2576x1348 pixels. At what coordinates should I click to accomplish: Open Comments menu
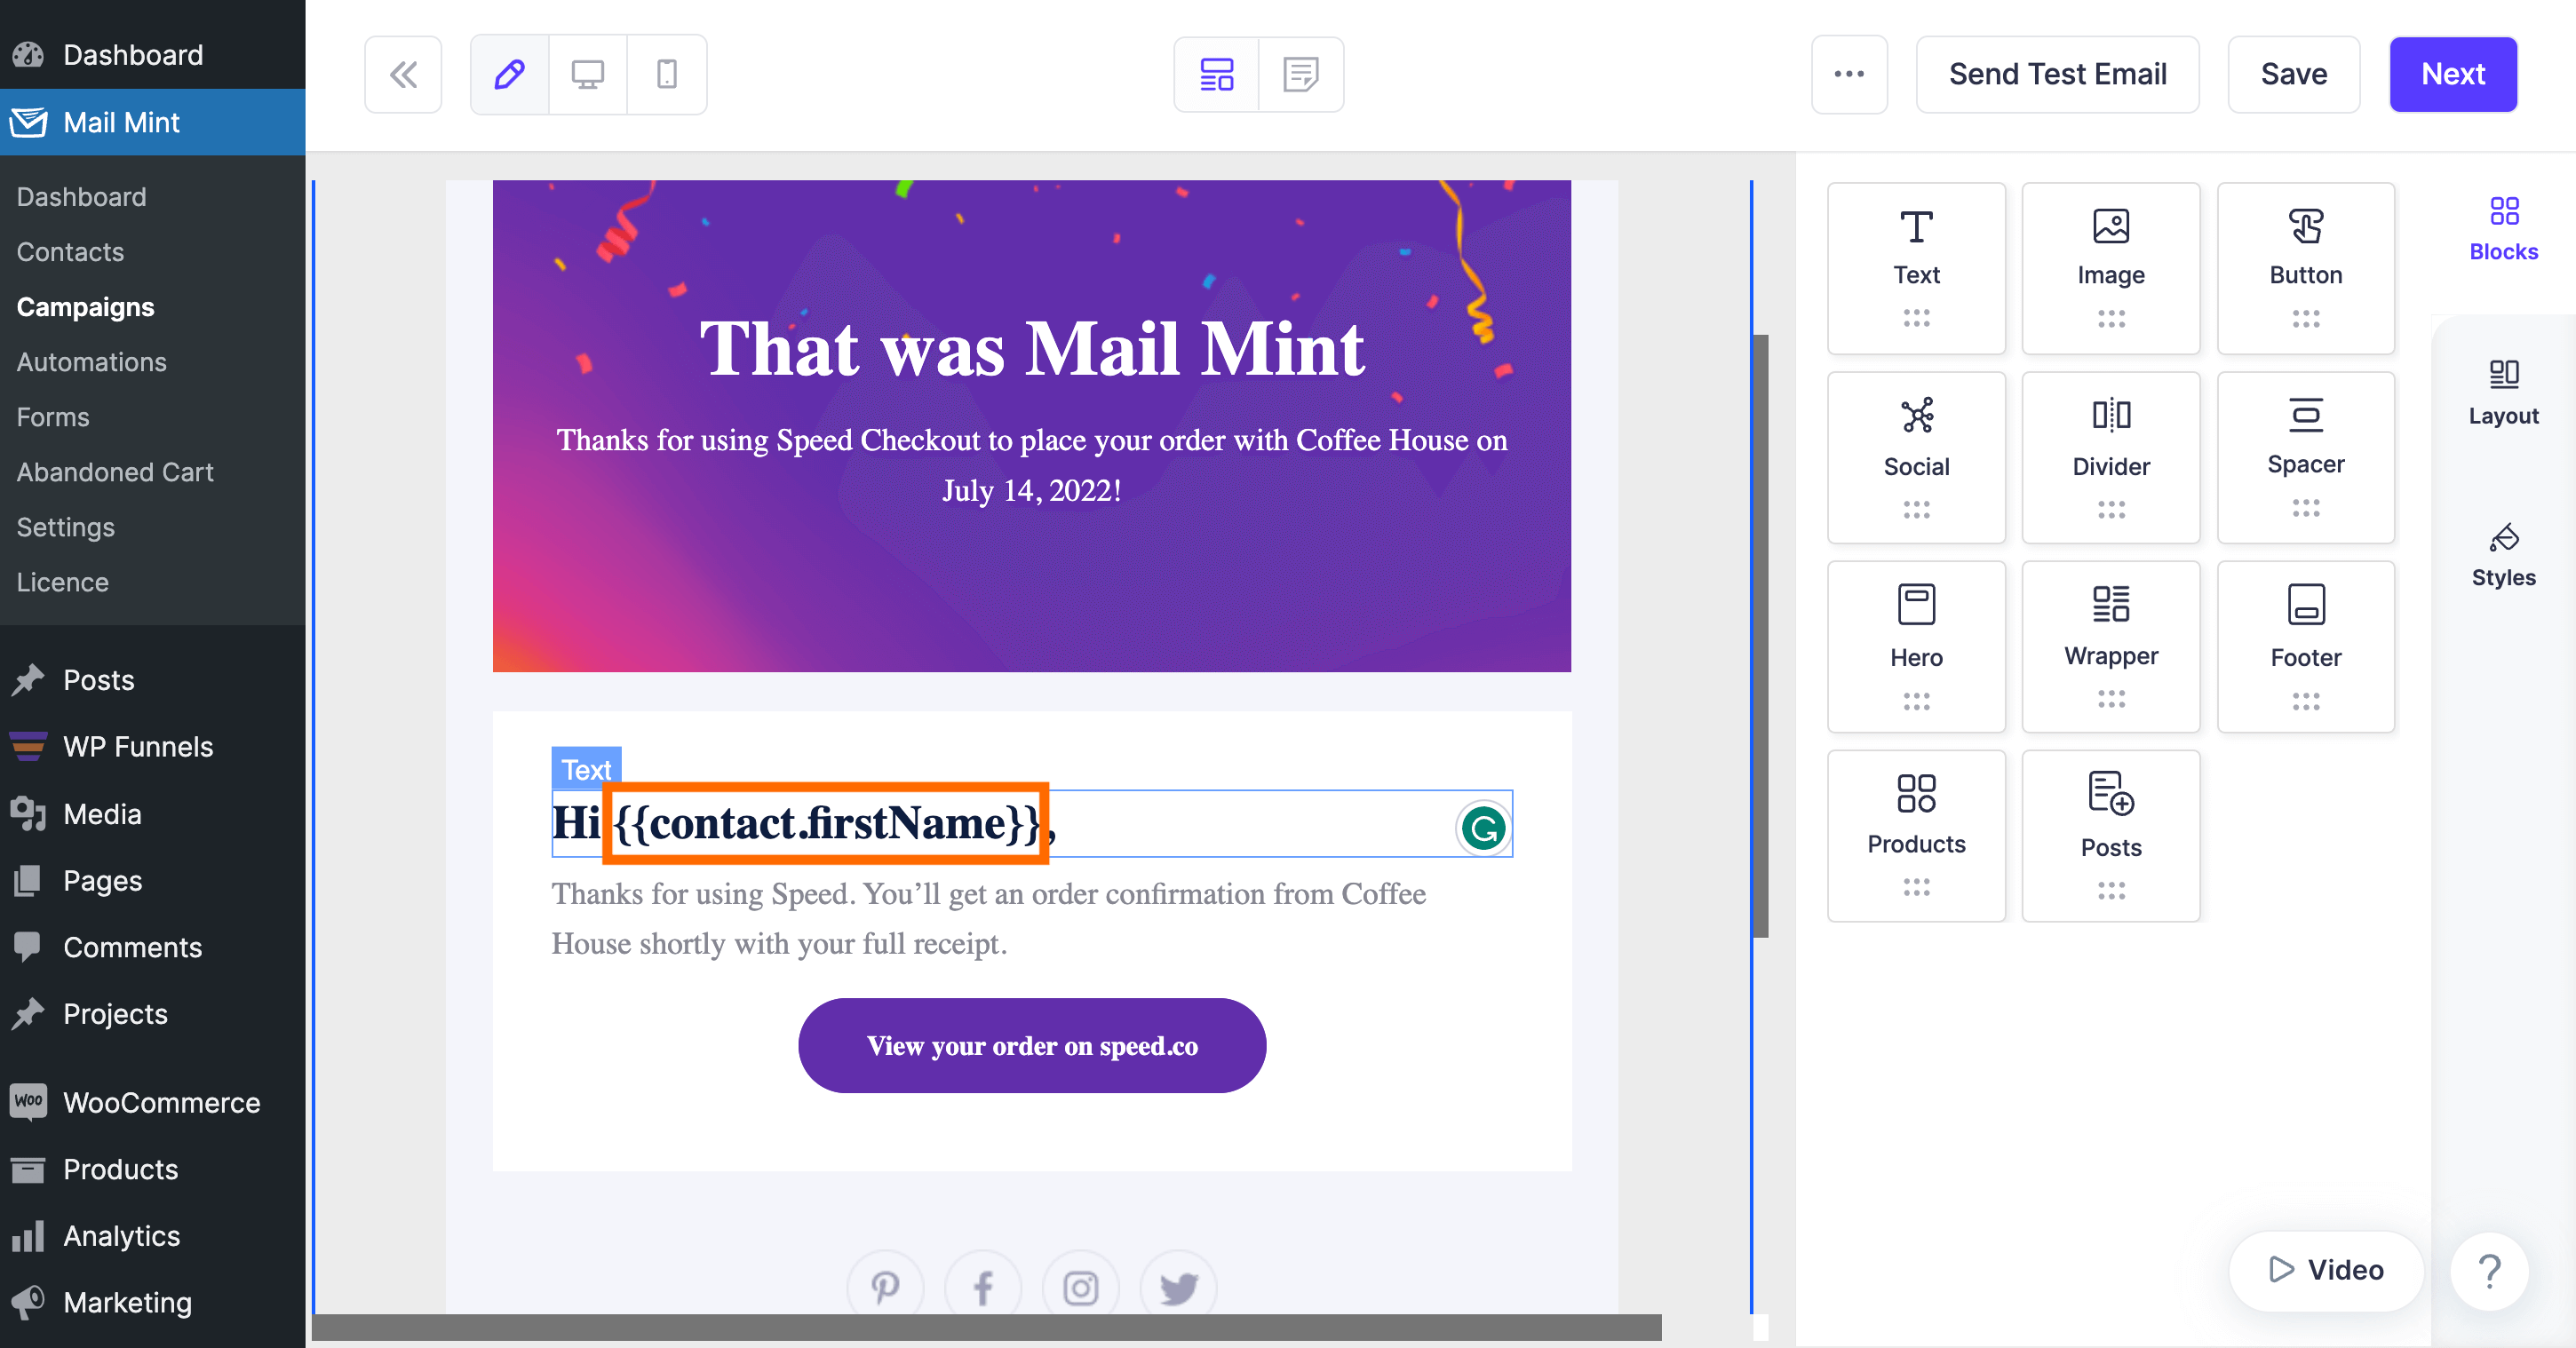click(152, 947)
